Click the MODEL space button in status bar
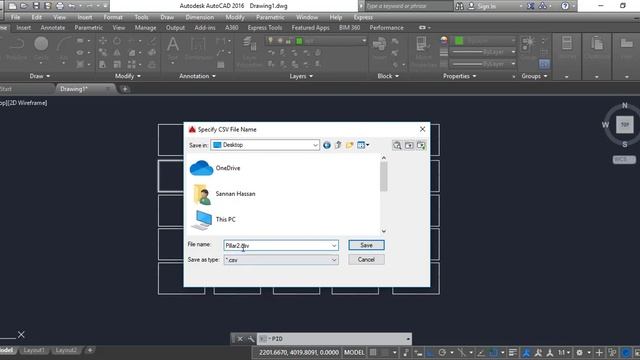The width and height of the screenshot is (640, 360). pos(354,352)
